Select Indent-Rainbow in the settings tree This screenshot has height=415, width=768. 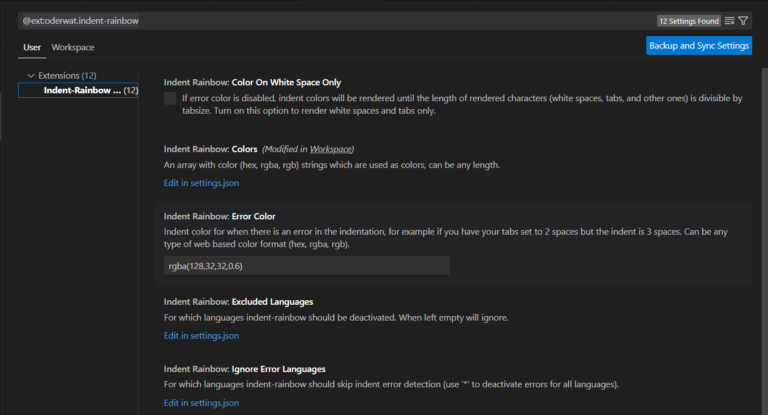coord(82,90)
